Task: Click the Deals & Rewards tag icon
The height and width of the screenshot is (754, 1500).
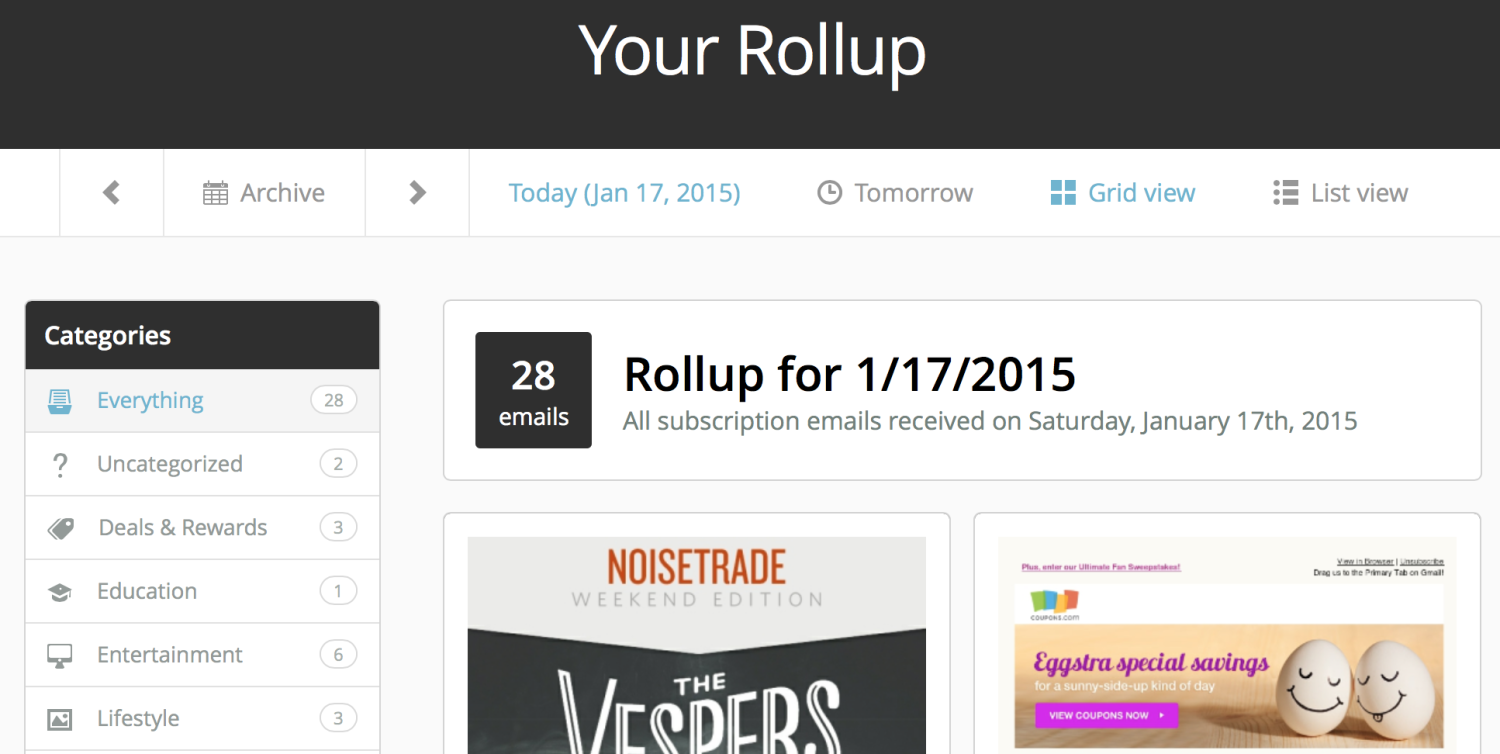Action: pyautogui.click(x=61, y=529)
